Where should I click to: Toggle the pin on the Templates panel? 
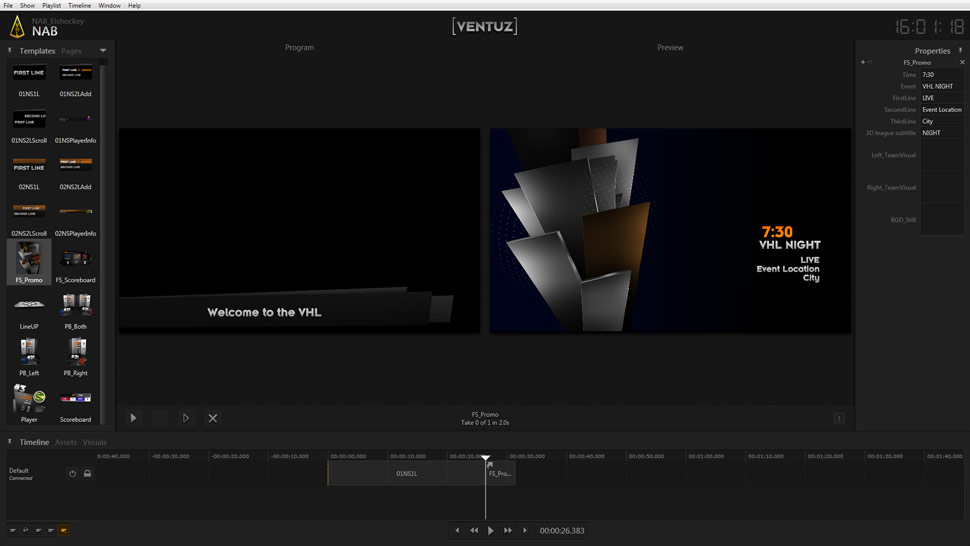tap(10, 50)
